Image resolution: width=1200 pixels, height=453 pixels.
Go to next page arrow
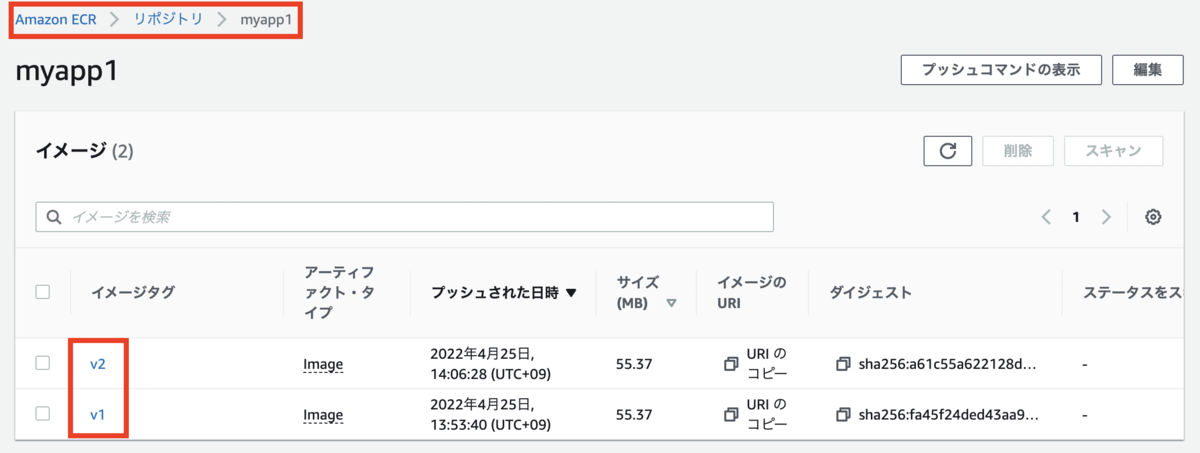pyautogui.click(x=1106, y=217)
